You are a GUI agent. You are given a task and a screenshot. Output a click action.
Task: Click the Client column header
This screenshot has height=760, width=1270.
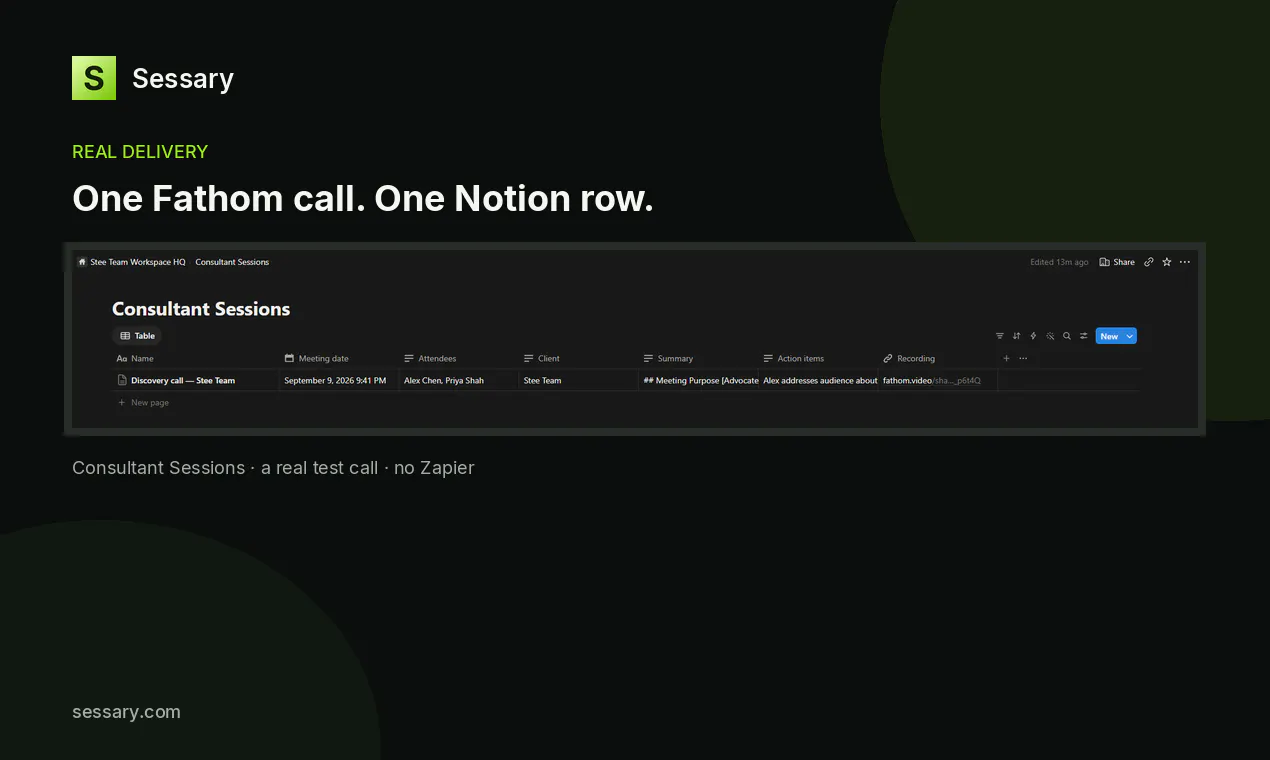542,358
